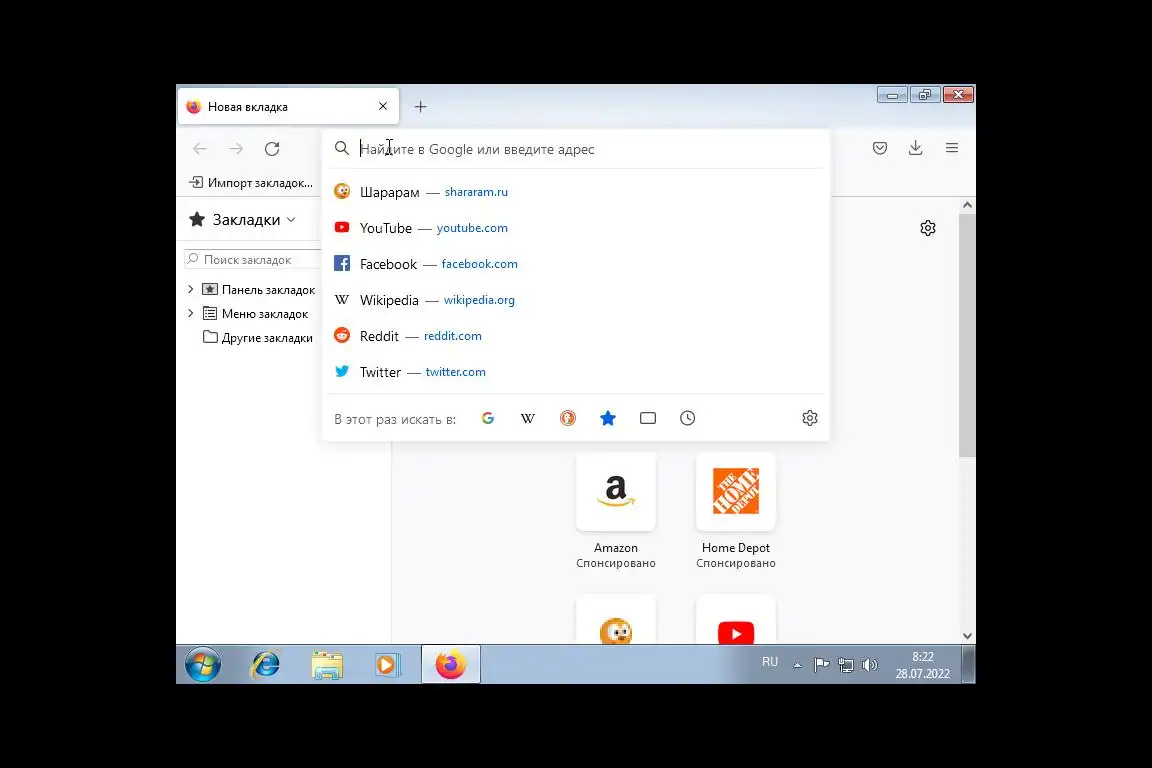Click the page scrollbar up arrow

(968, 205)
